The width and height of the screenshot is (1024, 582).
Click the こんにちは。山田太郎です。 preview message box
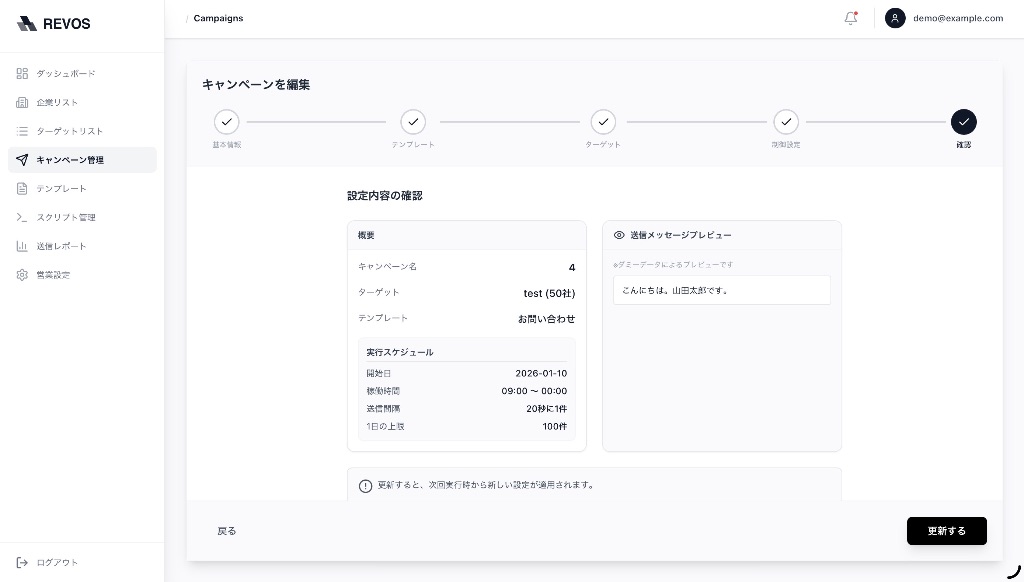722,290
